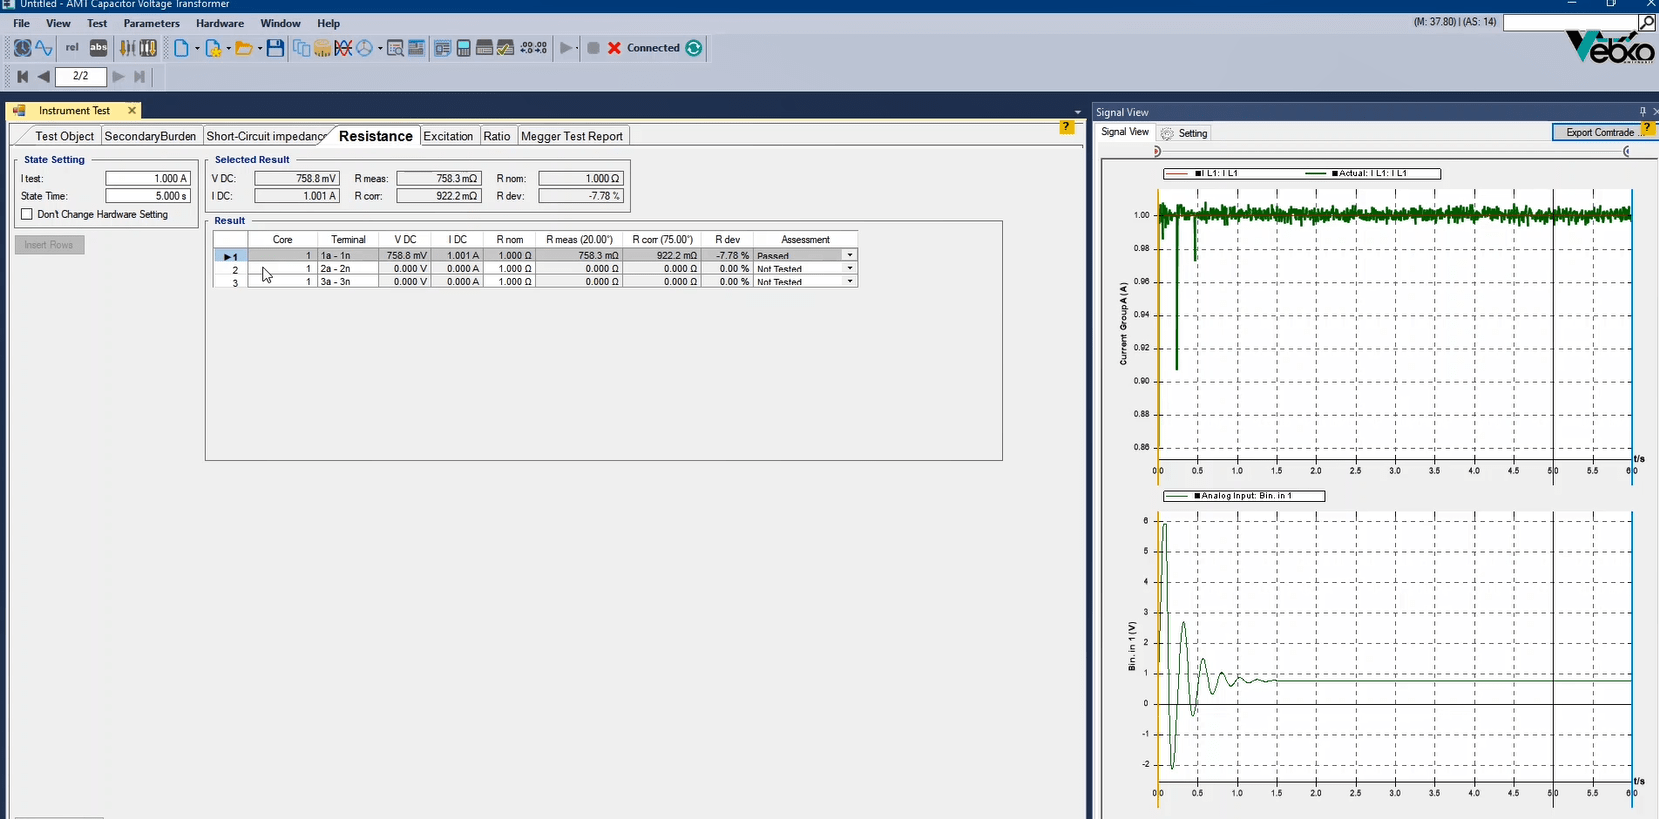Click the red X disconnect icon
This screenshot has width=1659, height=819.
pos(614,48)
